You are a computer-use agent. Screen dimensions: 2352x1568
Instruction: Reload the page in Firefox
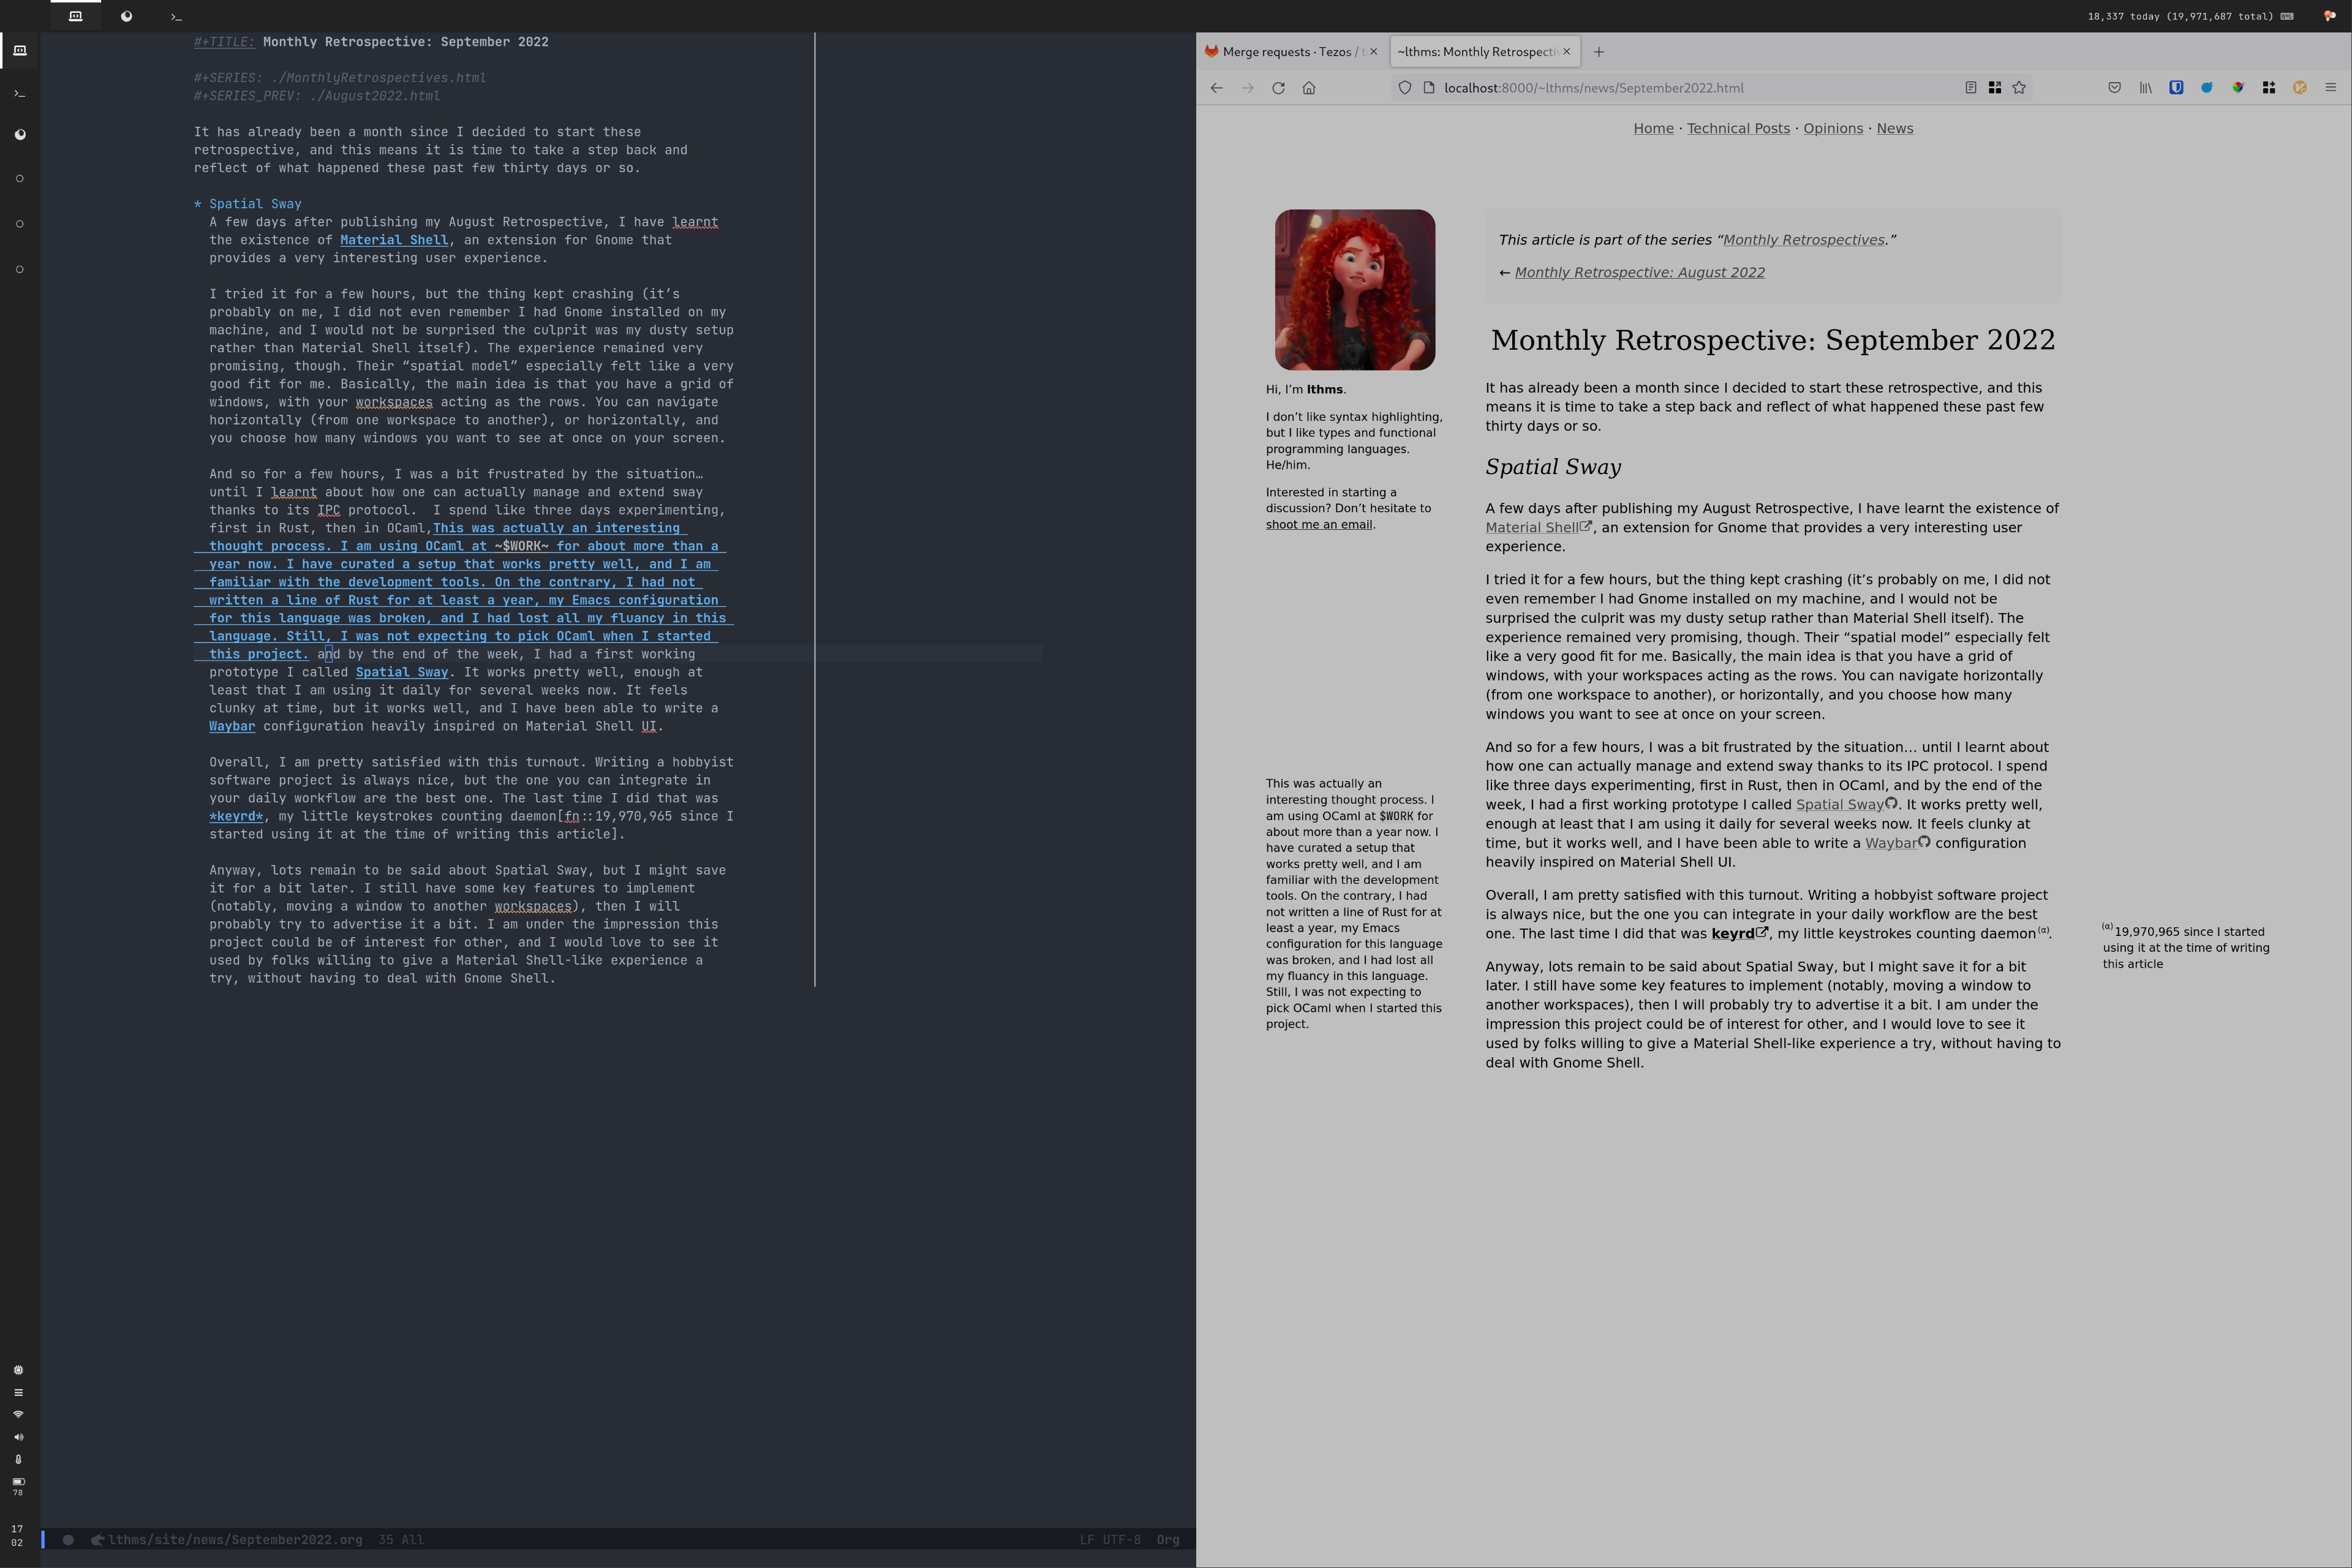coord(1278,88)
